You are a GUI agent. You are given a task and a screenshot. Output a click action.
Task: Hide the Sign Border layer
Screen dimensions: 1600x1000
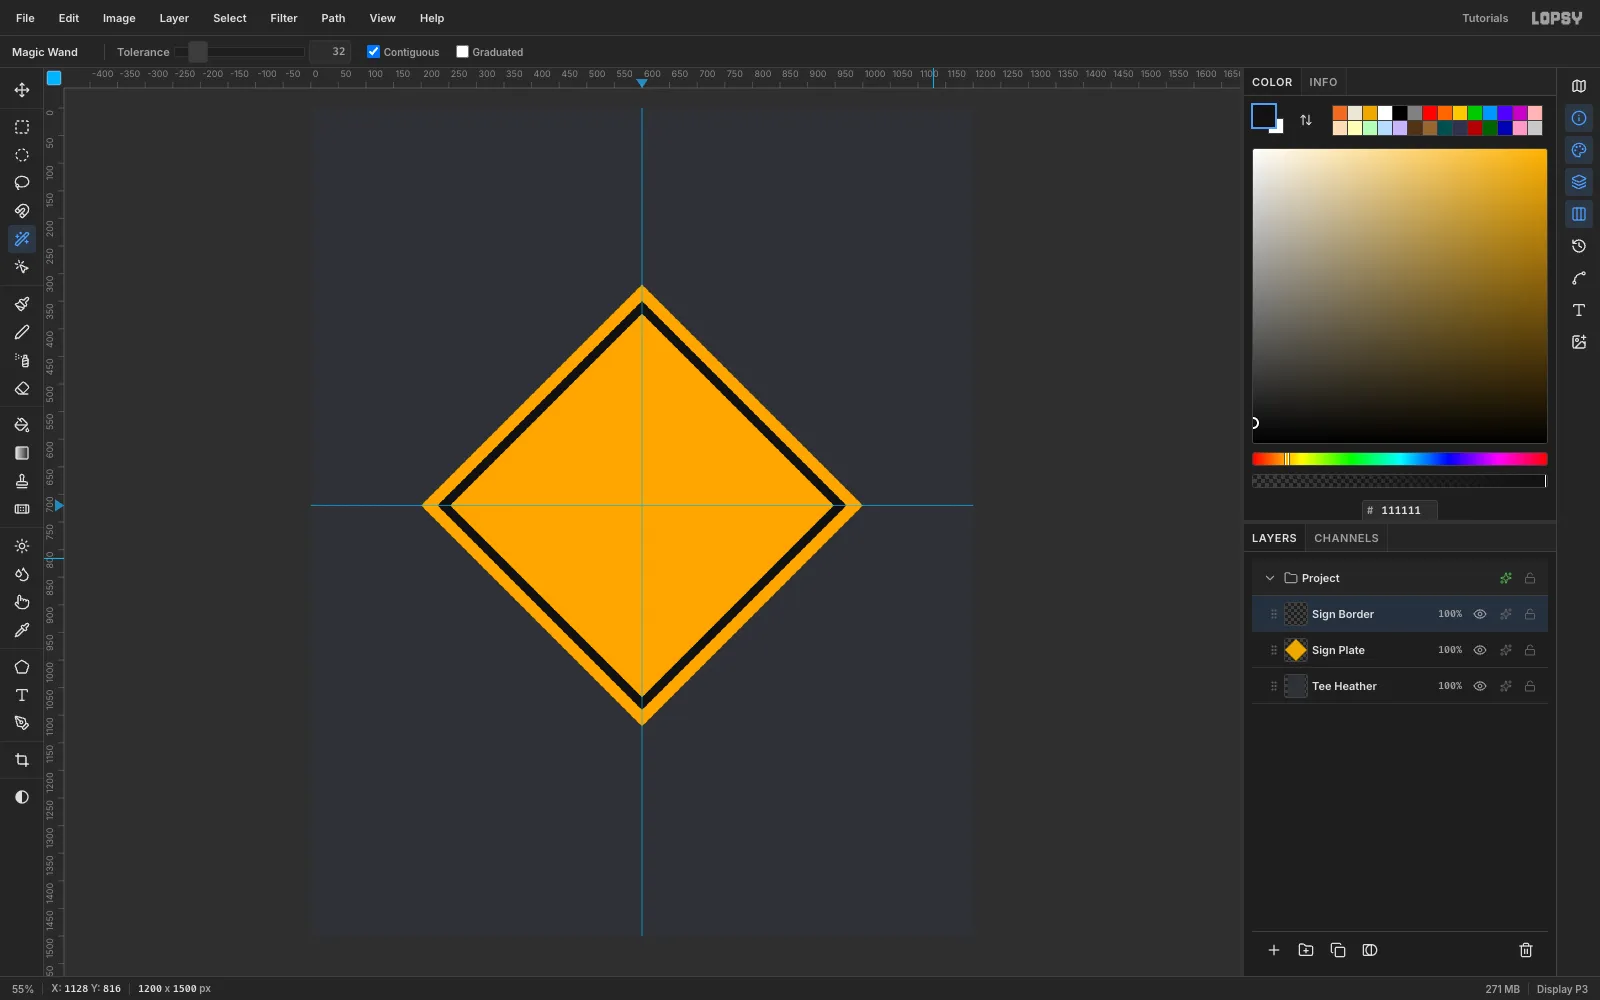pyautogui.click(x=1480, y=614)
